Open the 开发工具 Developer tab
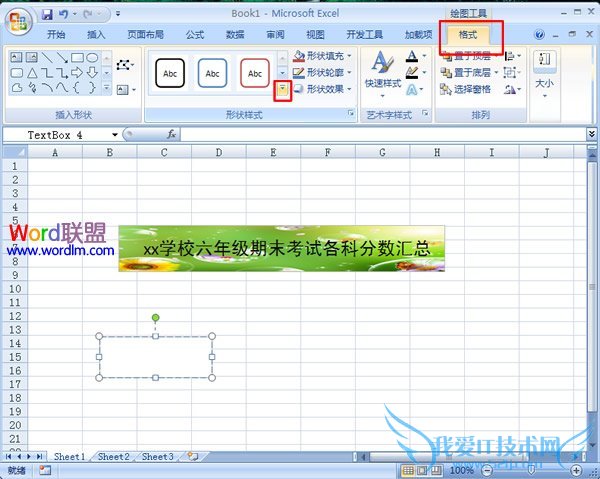This screenshot has height=479, width=600. [364, 35]
